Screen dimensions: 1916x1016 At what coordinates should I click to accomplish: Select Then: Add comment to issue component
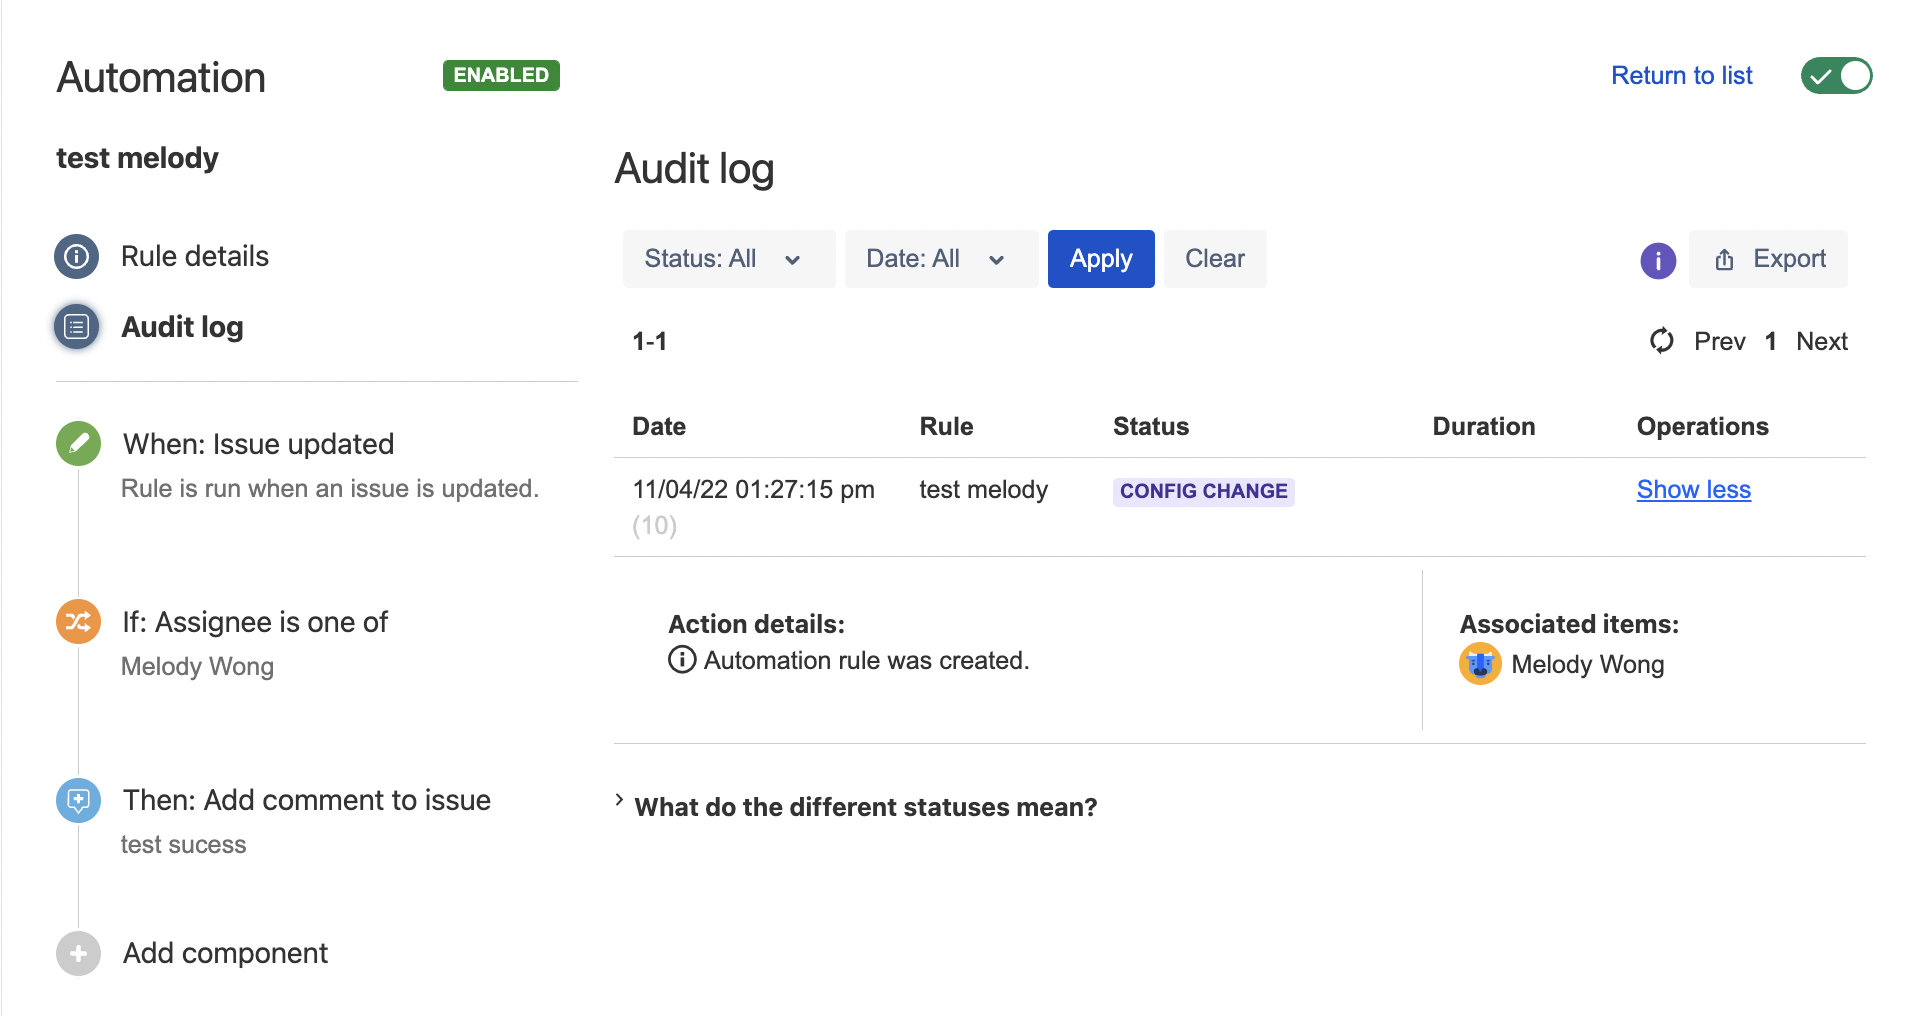click(x=307, y=800)
